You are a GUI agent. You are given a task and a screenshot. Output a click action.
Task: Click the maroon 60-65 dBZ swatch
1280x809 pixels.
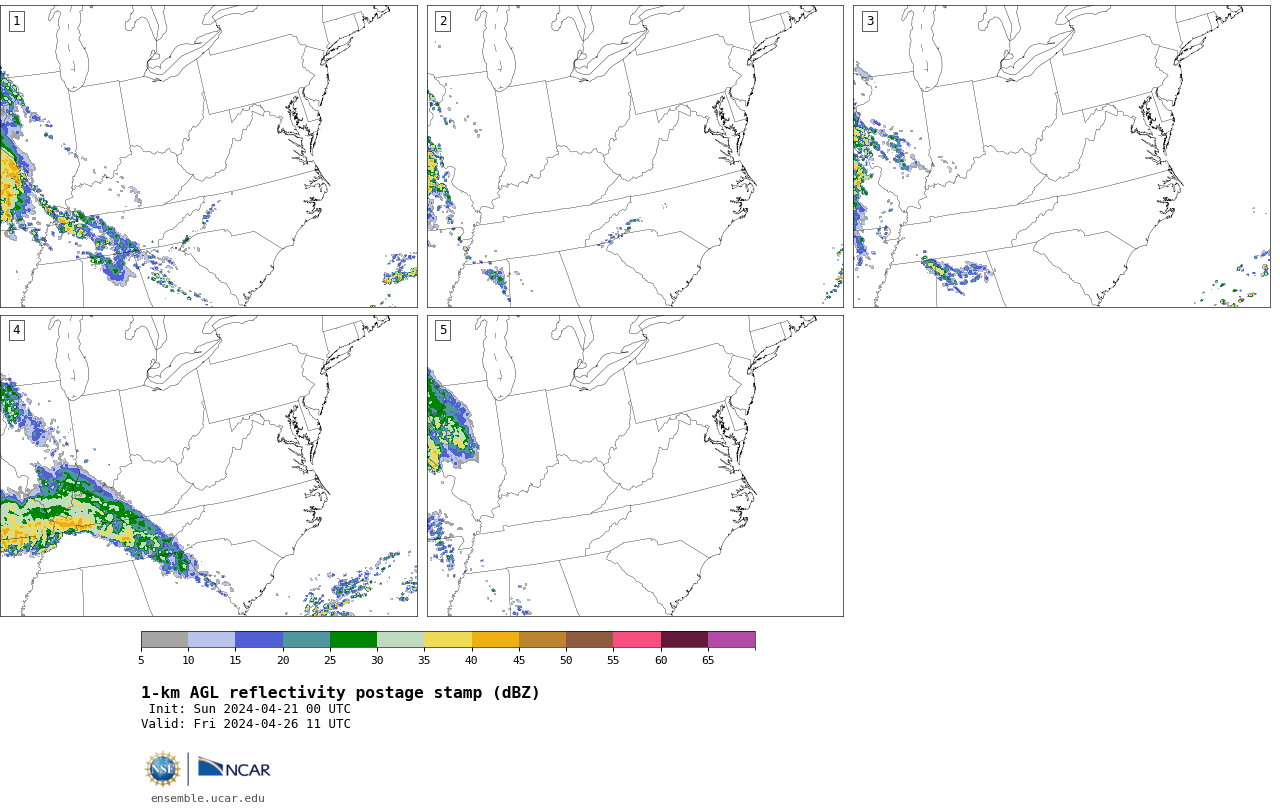tap(684, 640)
